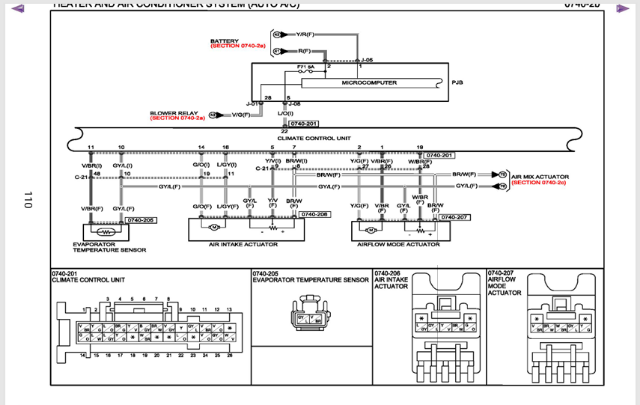
Task: Select EVAPORATOR TEMPERATURE SENSOR label under the sensor symbol
Action: coord(109,247)
